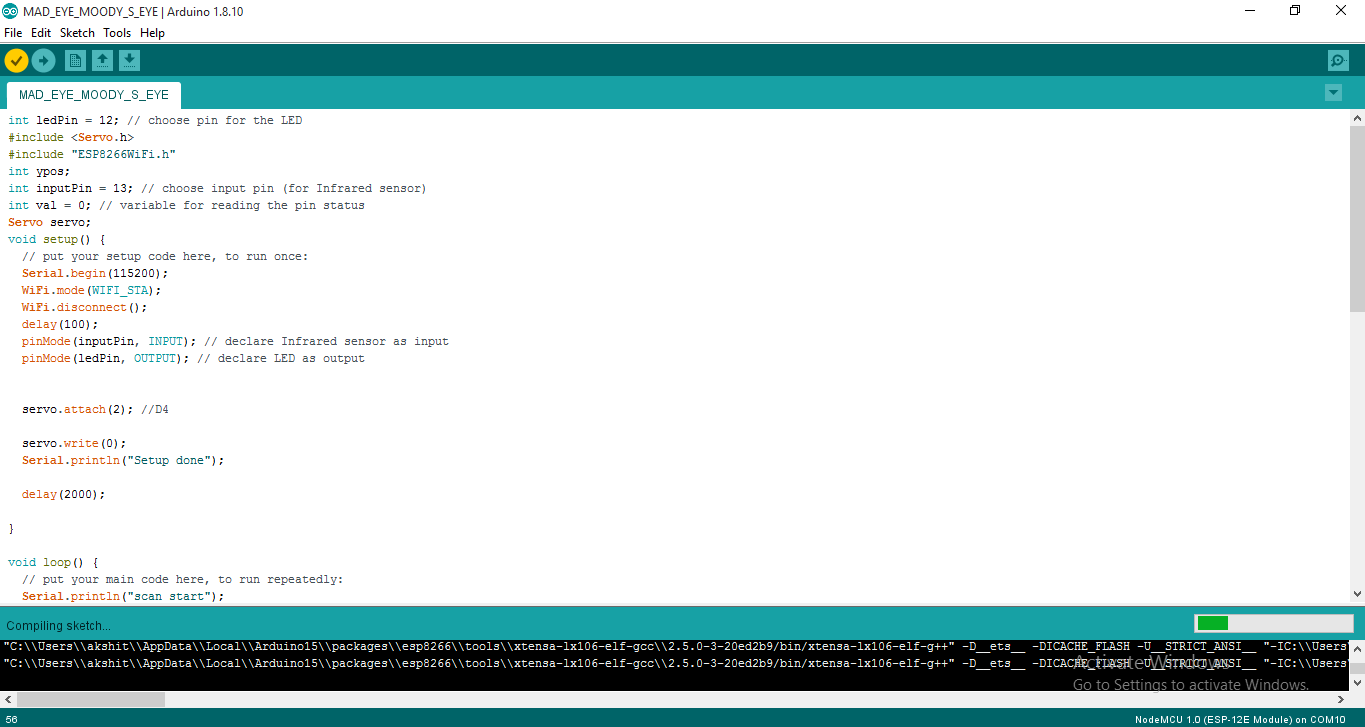Image resolution: width=1365 pixels, height=727 pixels.
Task: Select the MAD_EYE_MOODY_S_EYE tab
Action: click(94, 95)
